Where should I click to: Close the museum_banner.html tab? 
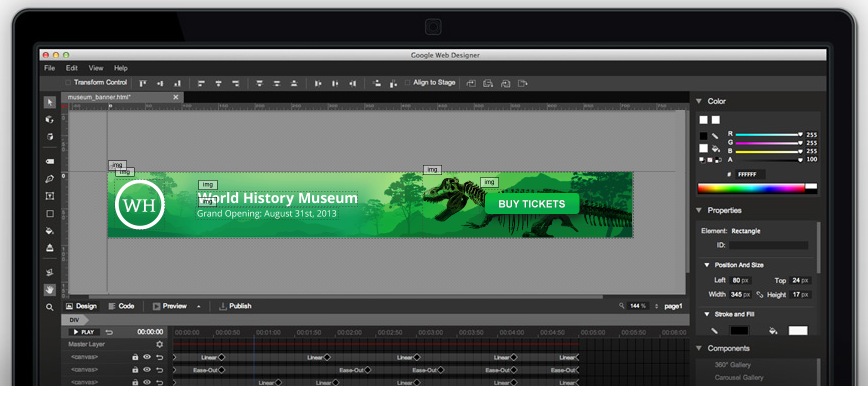(x=176, y=97)
